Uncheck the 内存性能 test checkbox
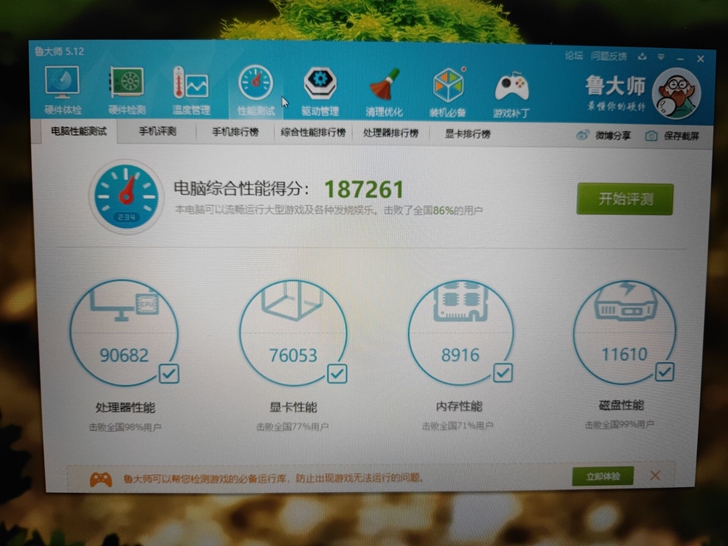728x546 pixels. click(503, 373)
